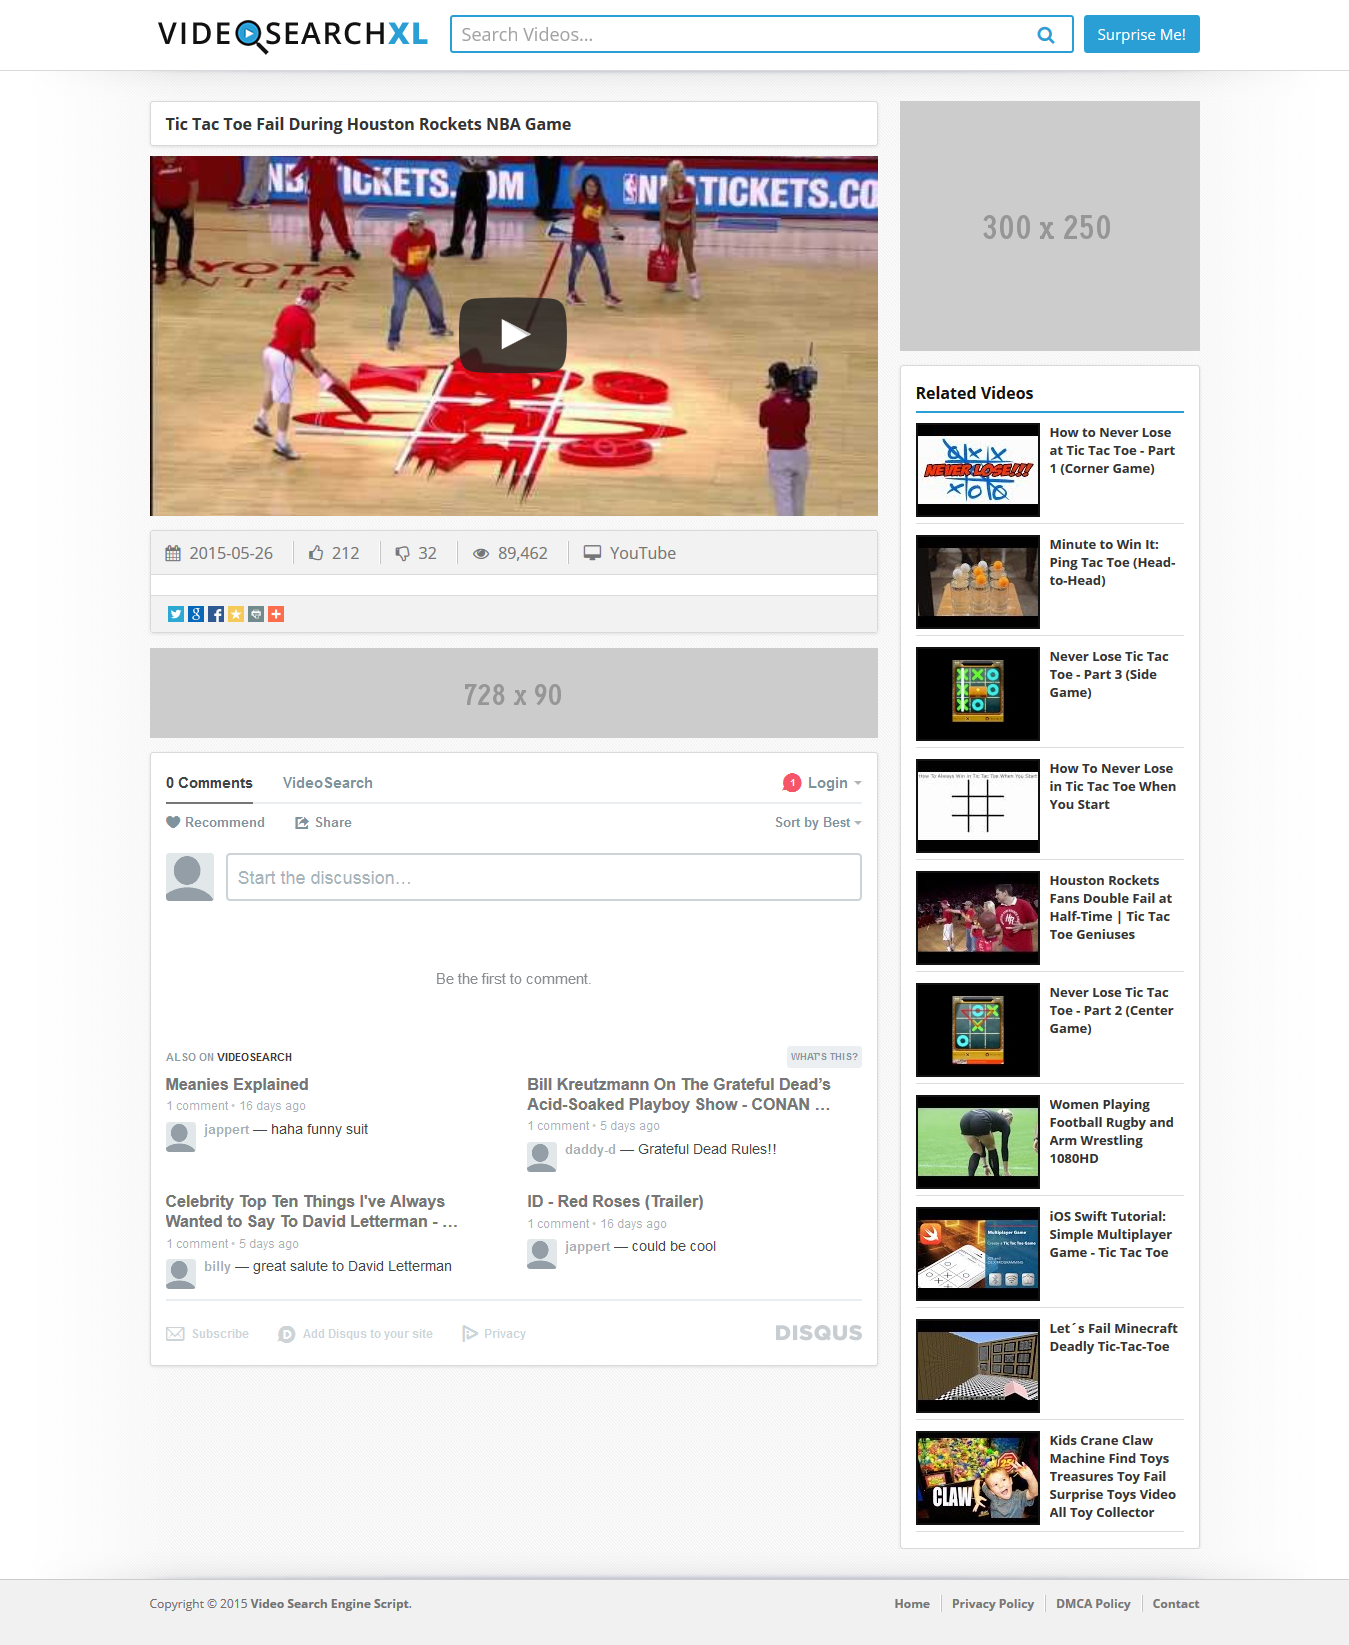Select the 0 Comments tab
This screenshot has height=1645, width=1349.
pyautogui.click(x=209, y=783)
